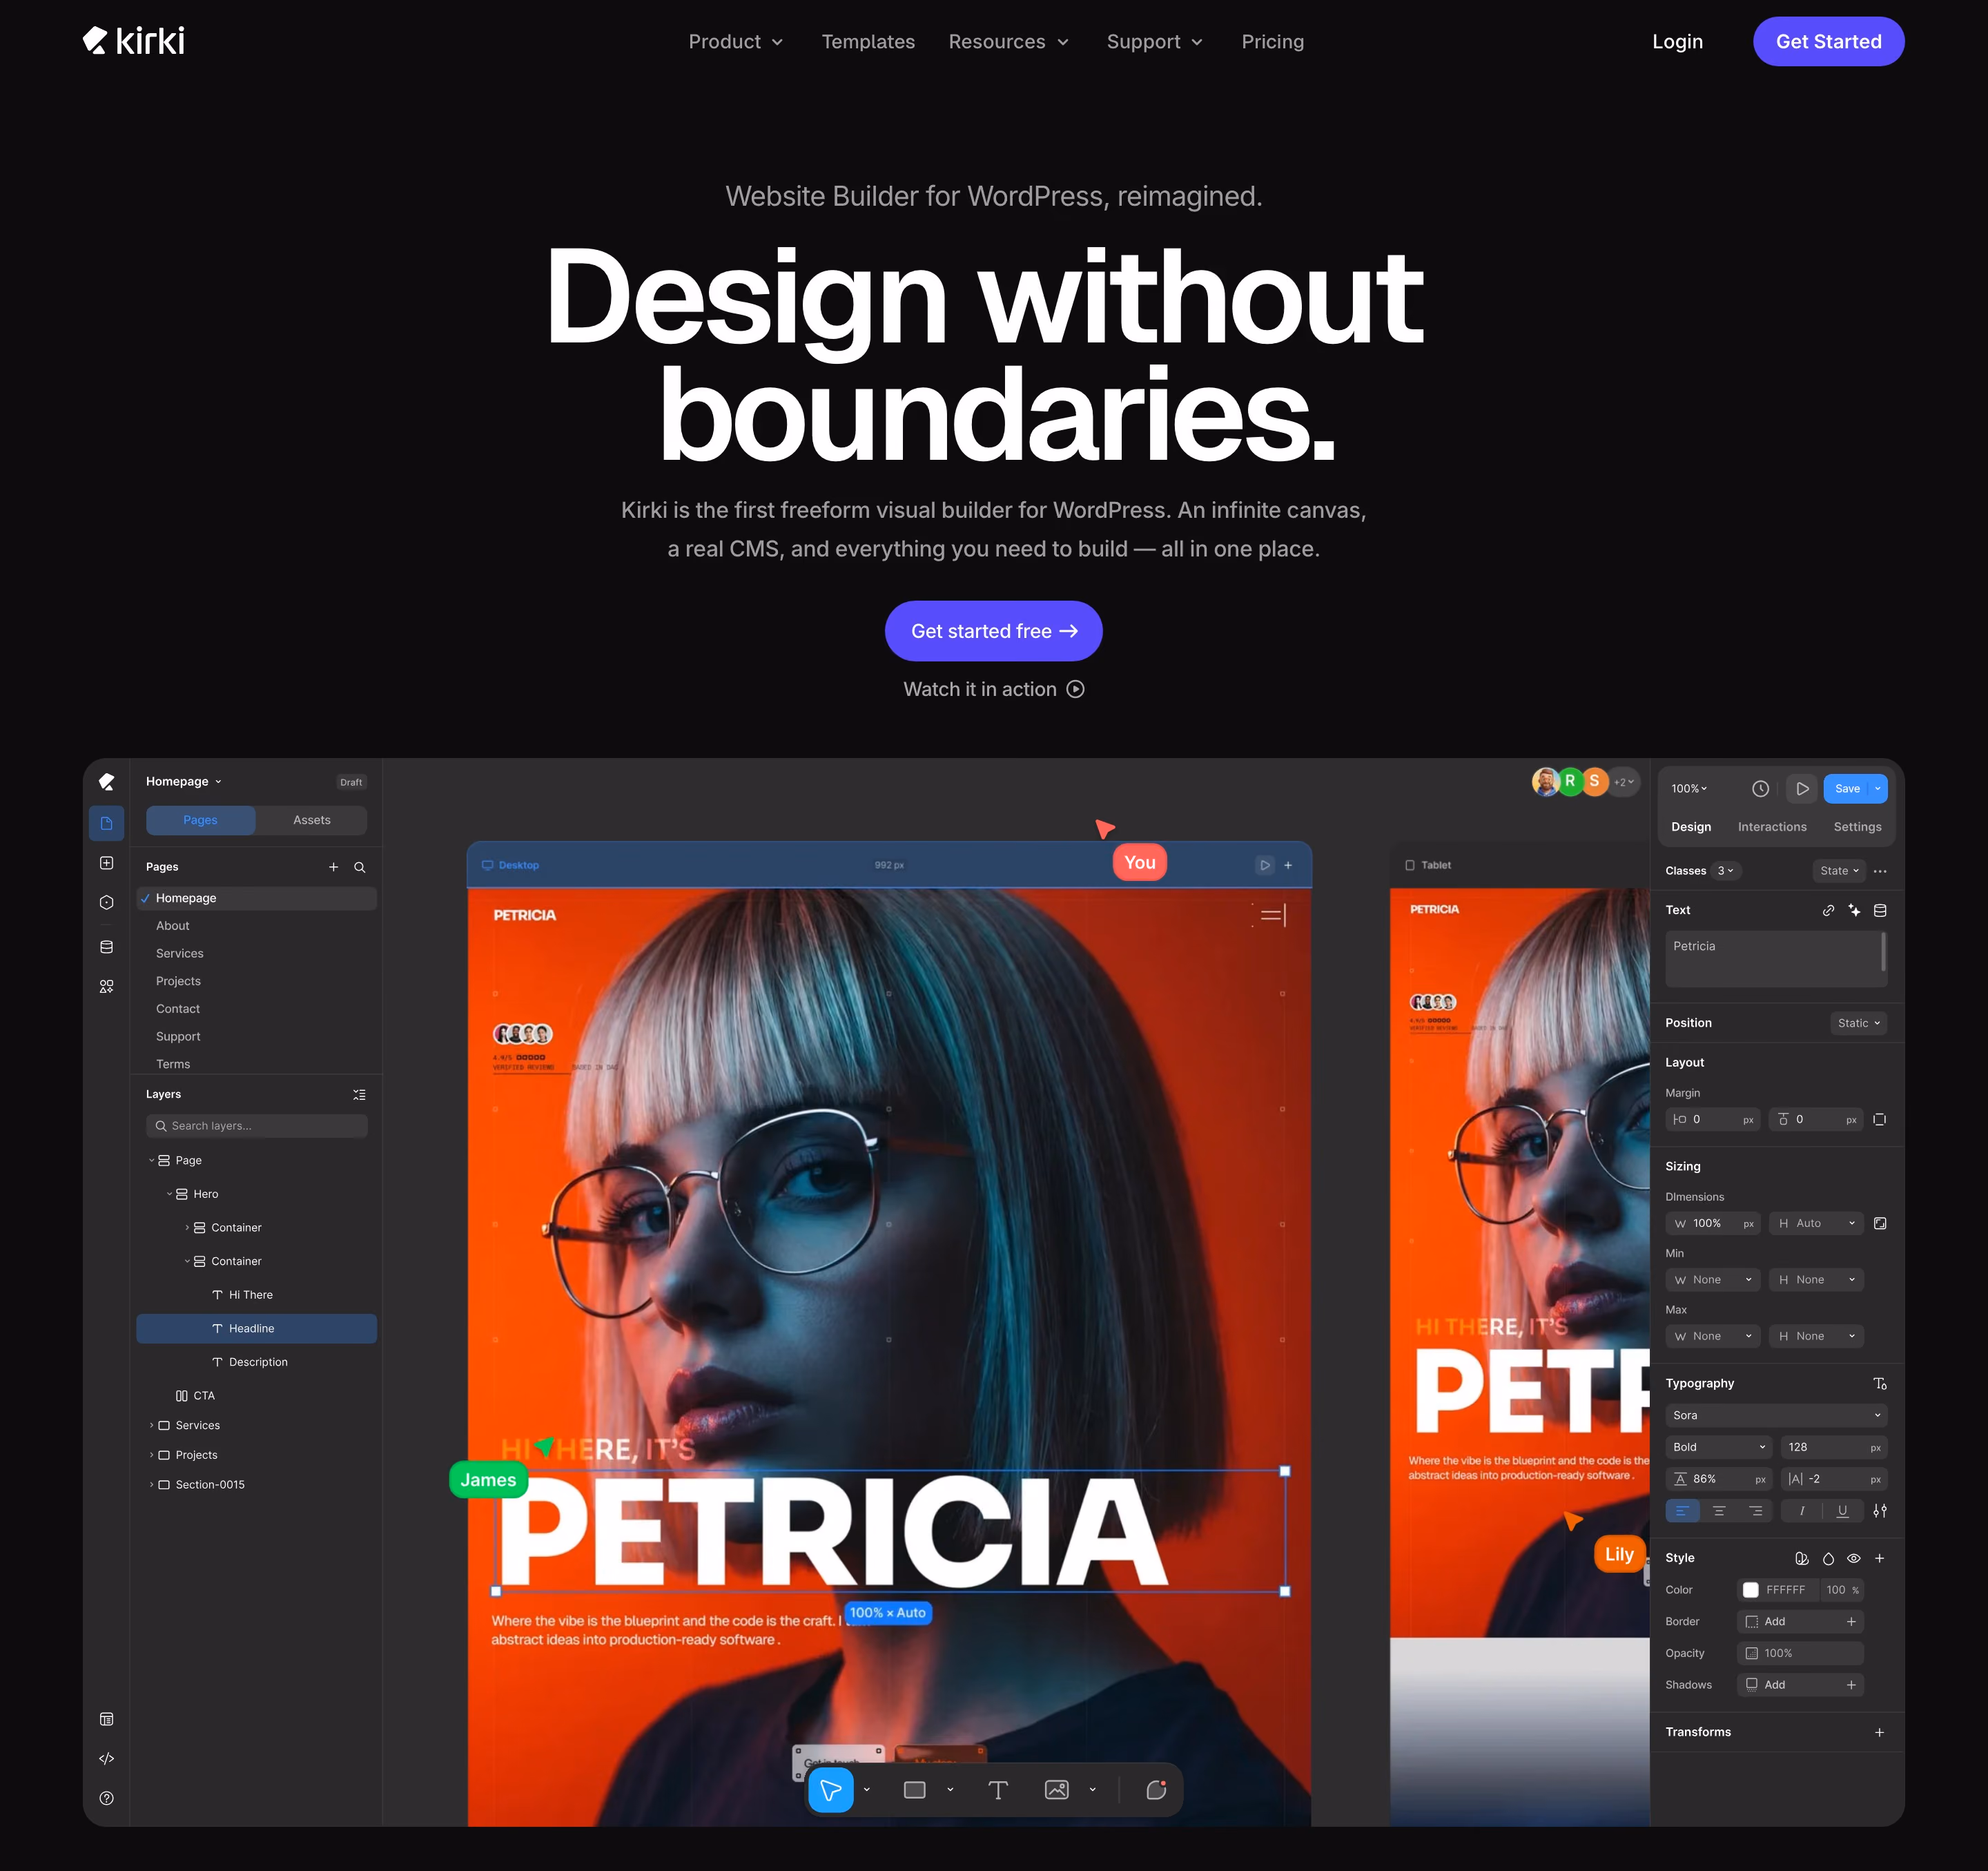The image size is (1988, 1871).
Task: Click the search pages magnifier icon
Action: point(360,867)
